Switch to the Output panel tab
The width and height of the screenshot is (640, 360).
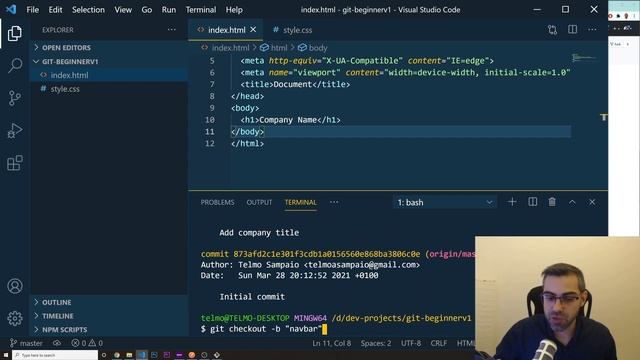(x=259, y=202)
